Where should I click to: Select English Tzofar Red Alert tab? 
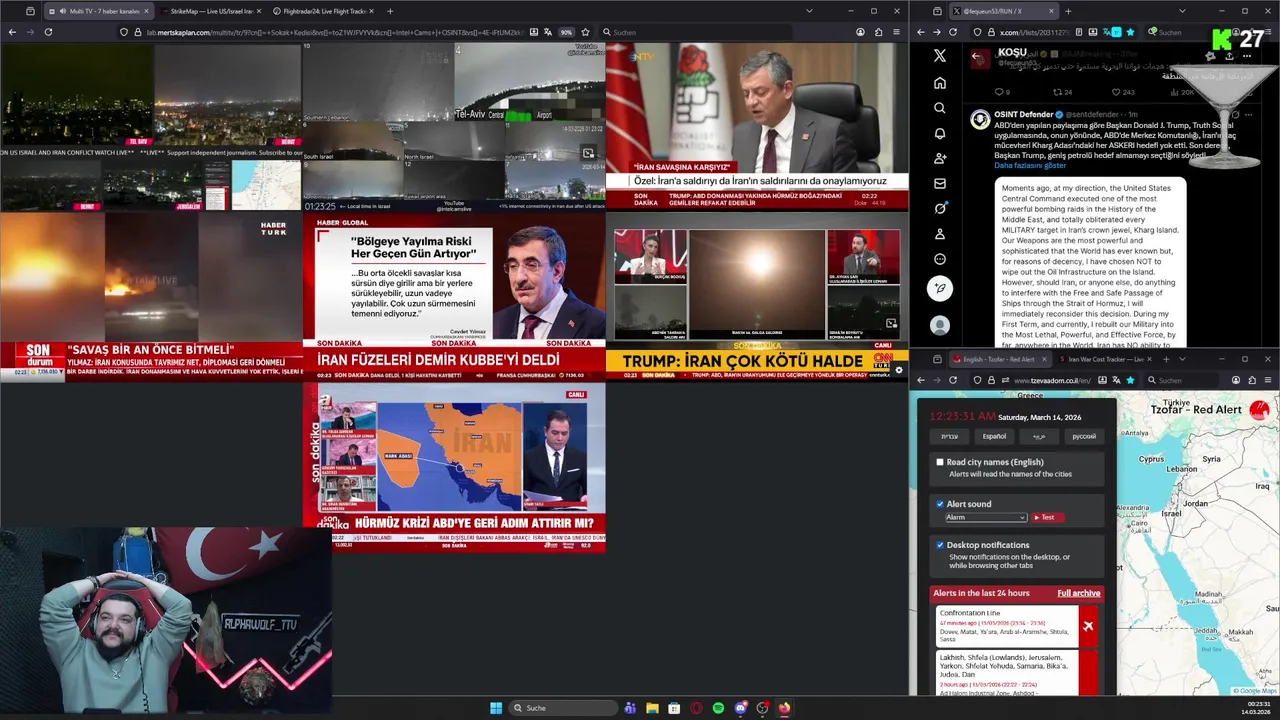[1000, 359]
